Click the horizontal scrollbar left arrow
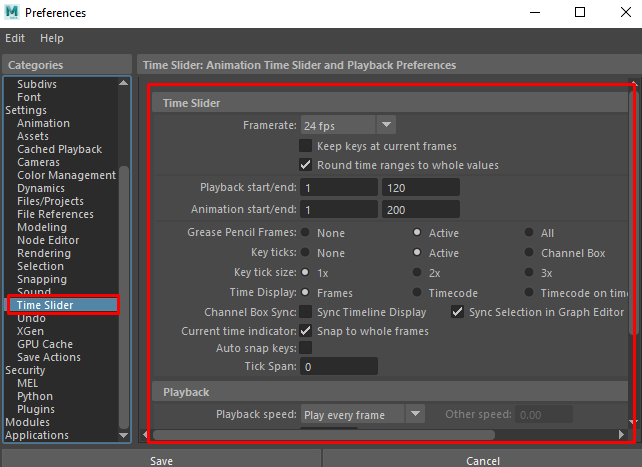The height and width of the screenshot is (467, 642). [x=145, y=435]
